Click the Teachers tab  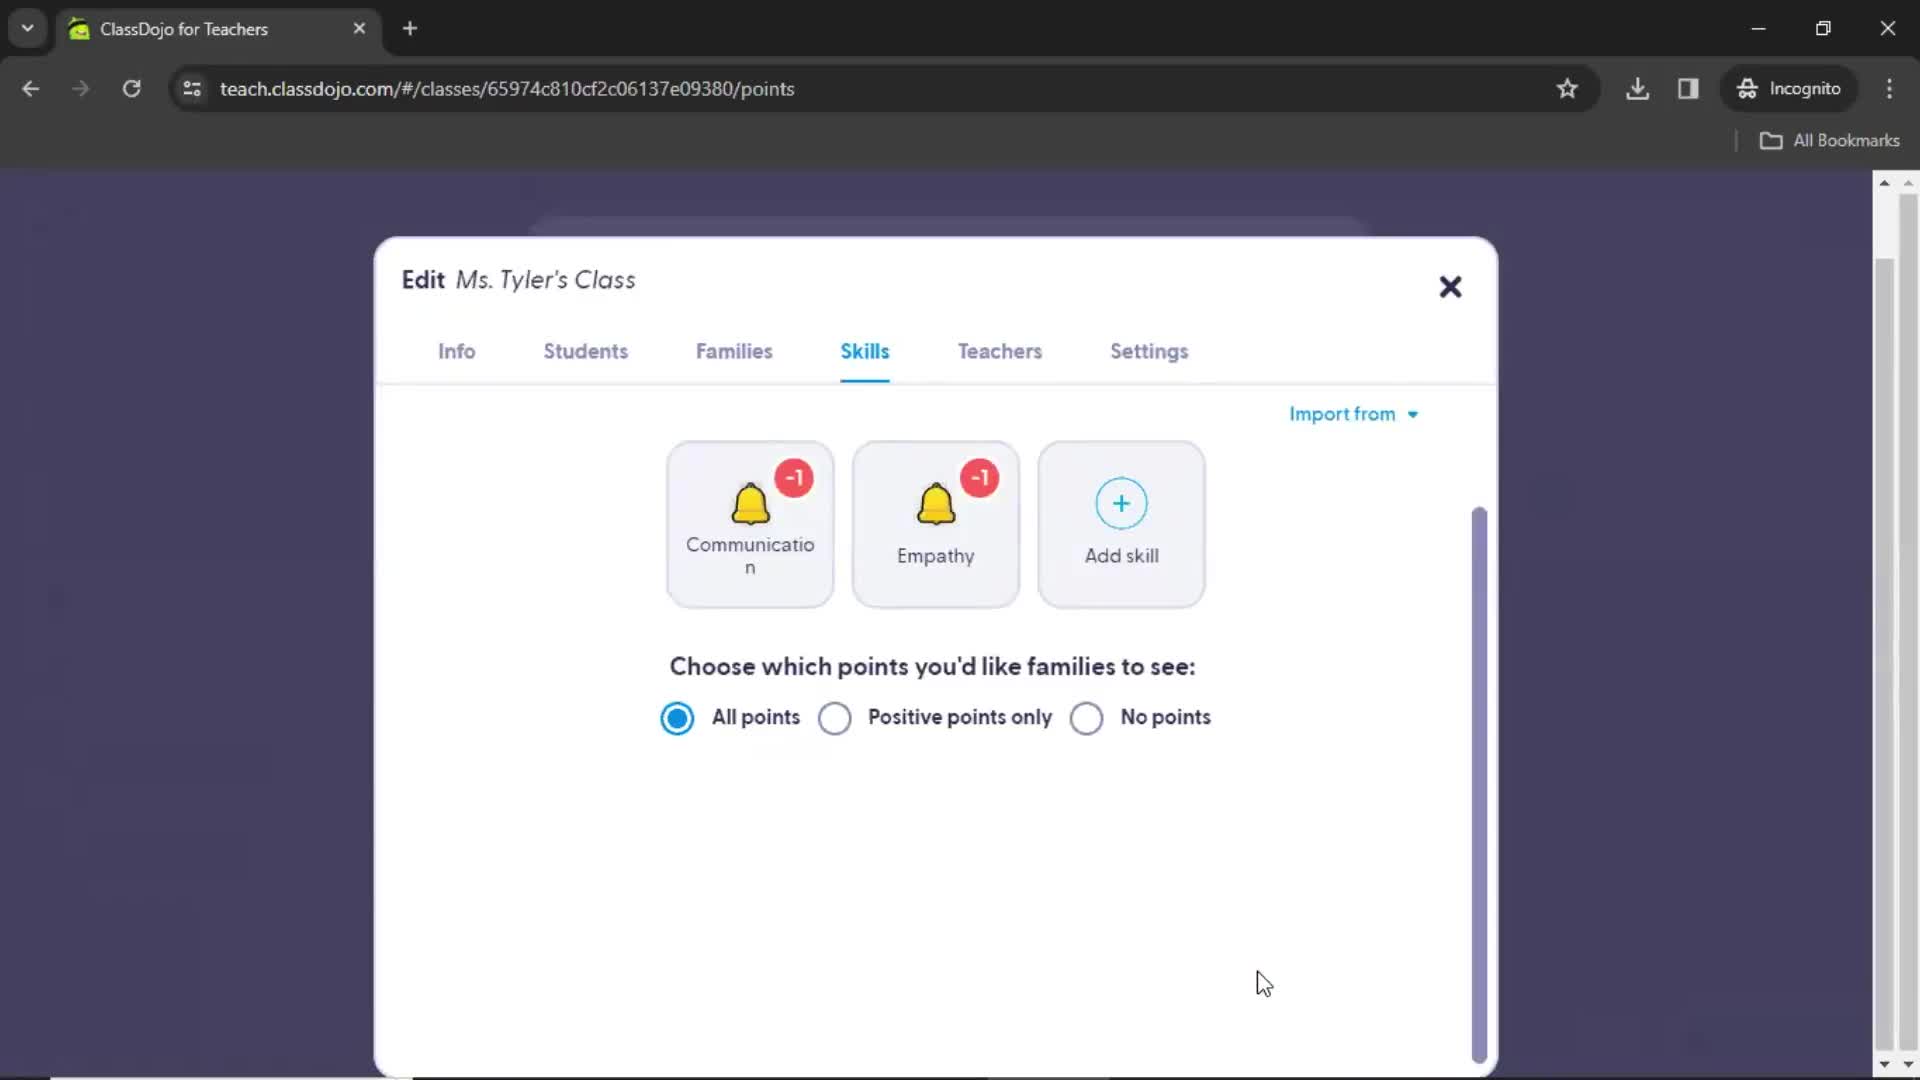point(998,351)
